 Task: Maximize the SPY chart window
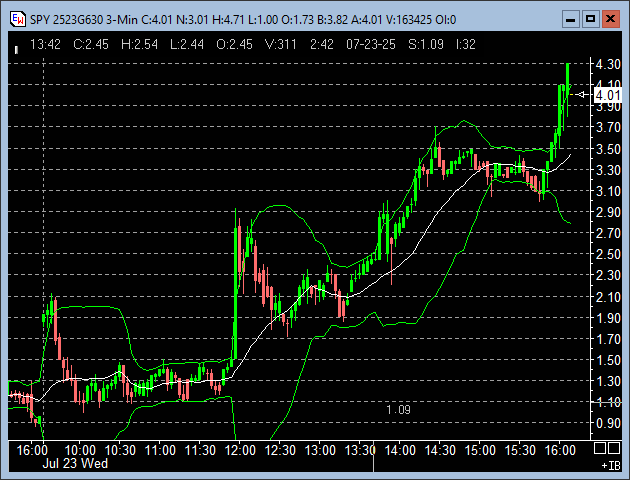[591, 19]
